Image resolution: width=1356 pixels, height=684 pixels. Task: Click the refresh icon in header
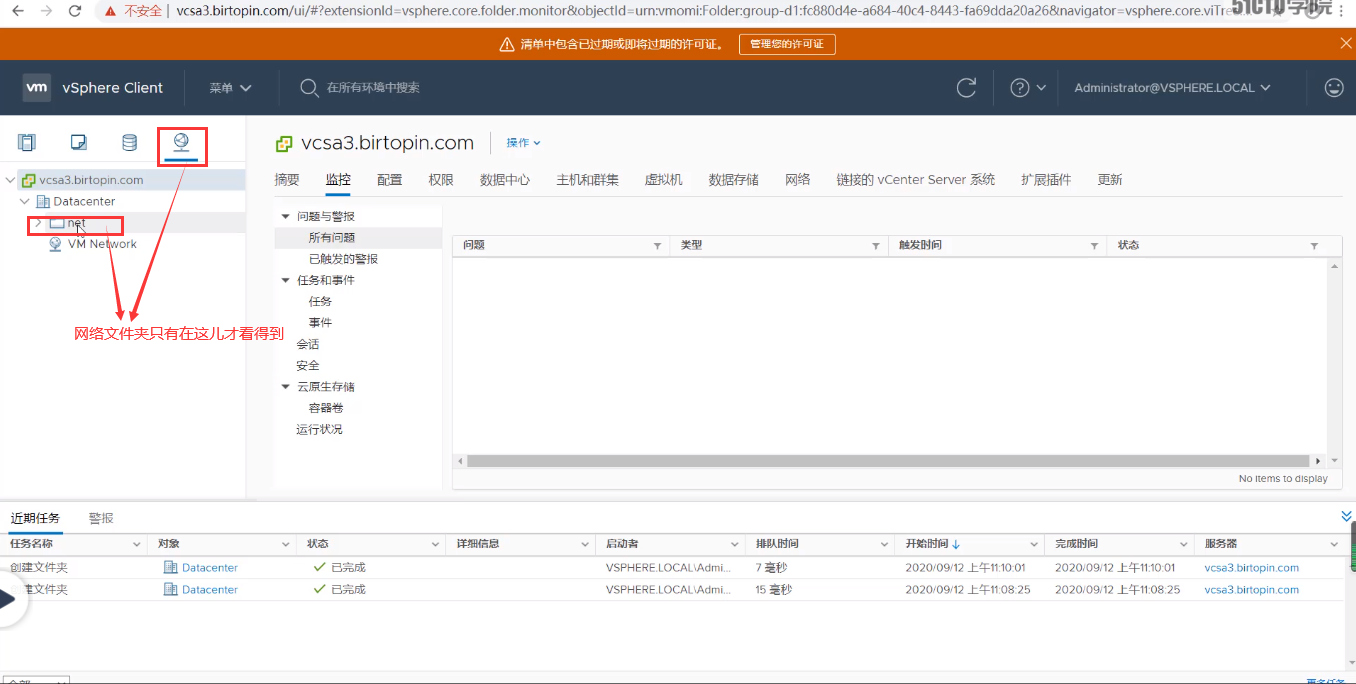(966, 88)
